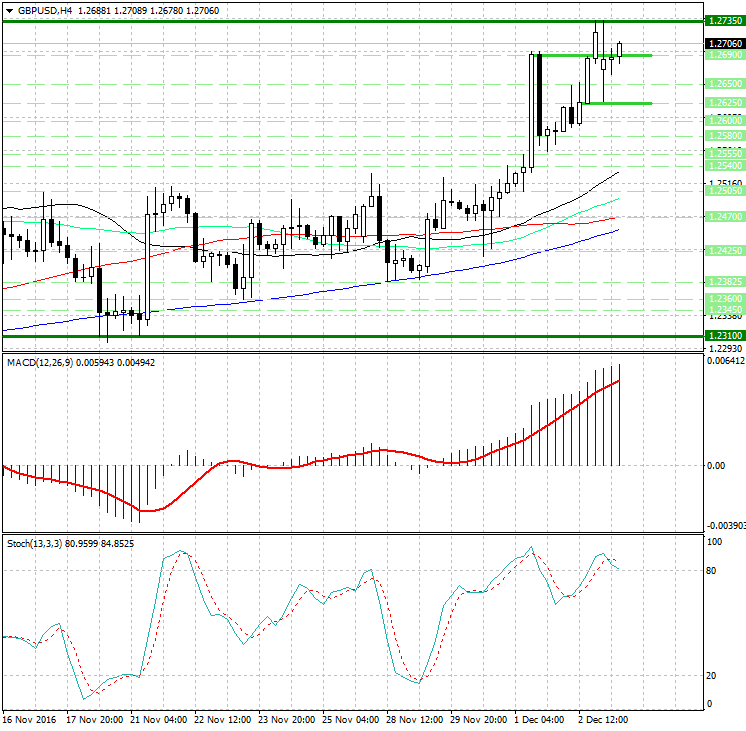Screen dimensions: 746x731
Task: Click the Stochastic 80 level label
Action: 714,571
